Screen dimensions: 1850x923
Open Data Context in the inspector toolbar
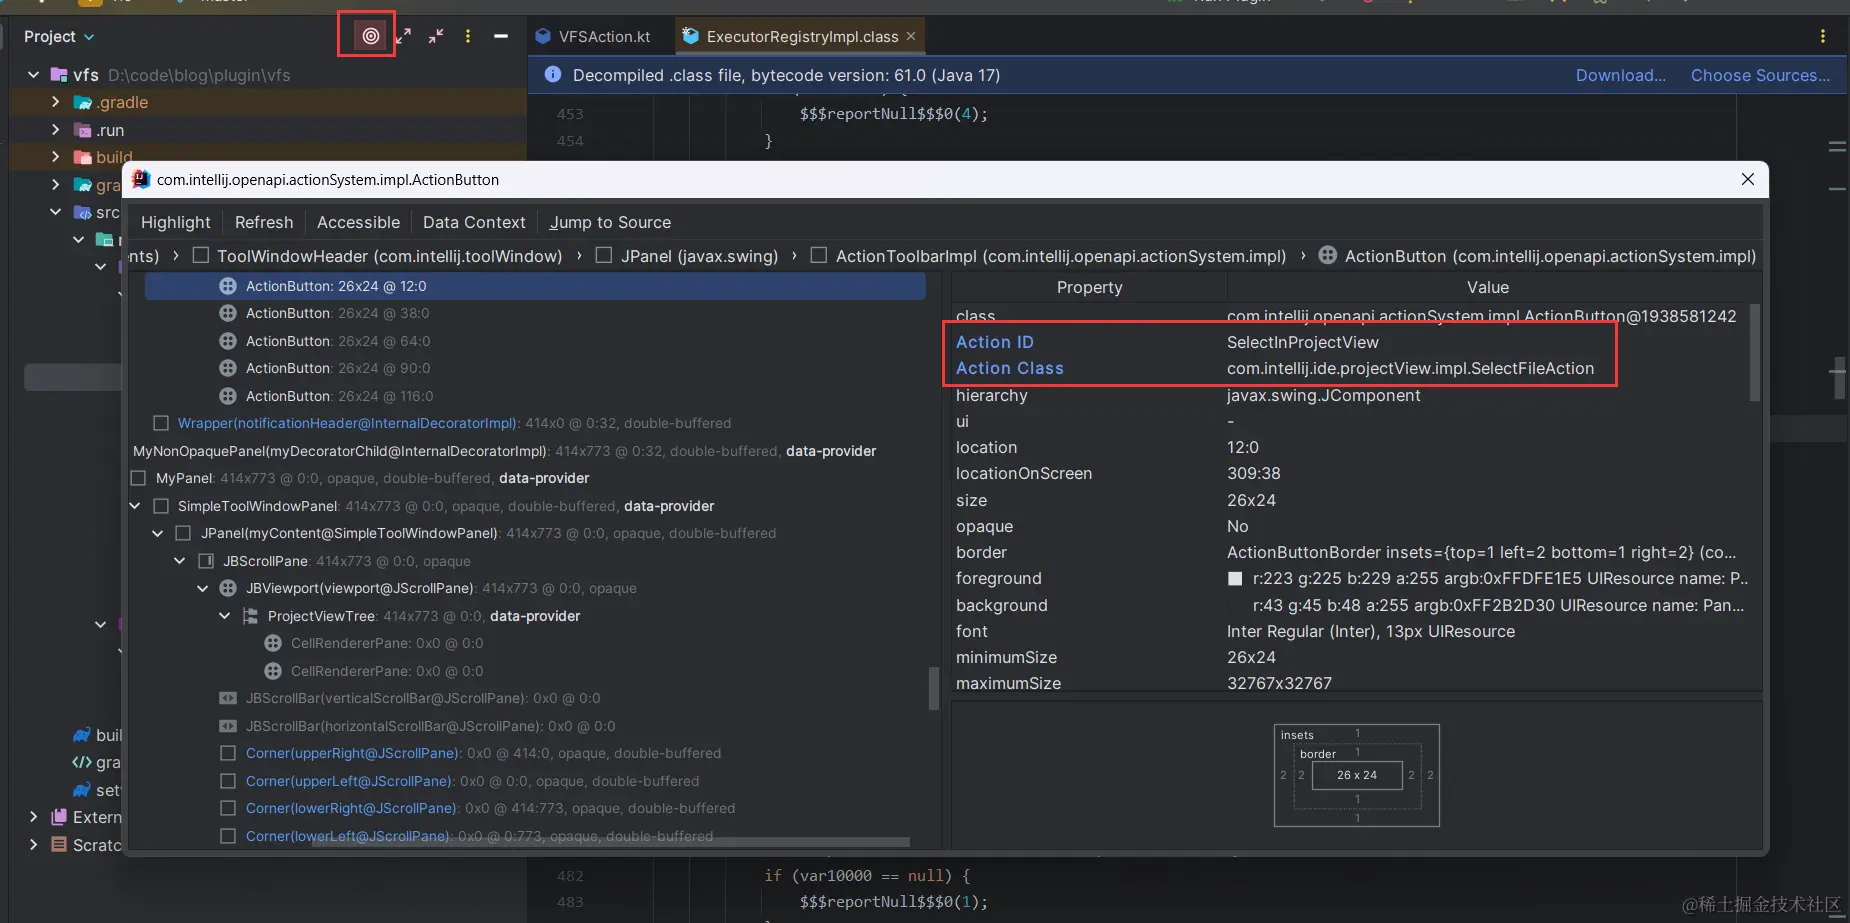coord(474,222)
